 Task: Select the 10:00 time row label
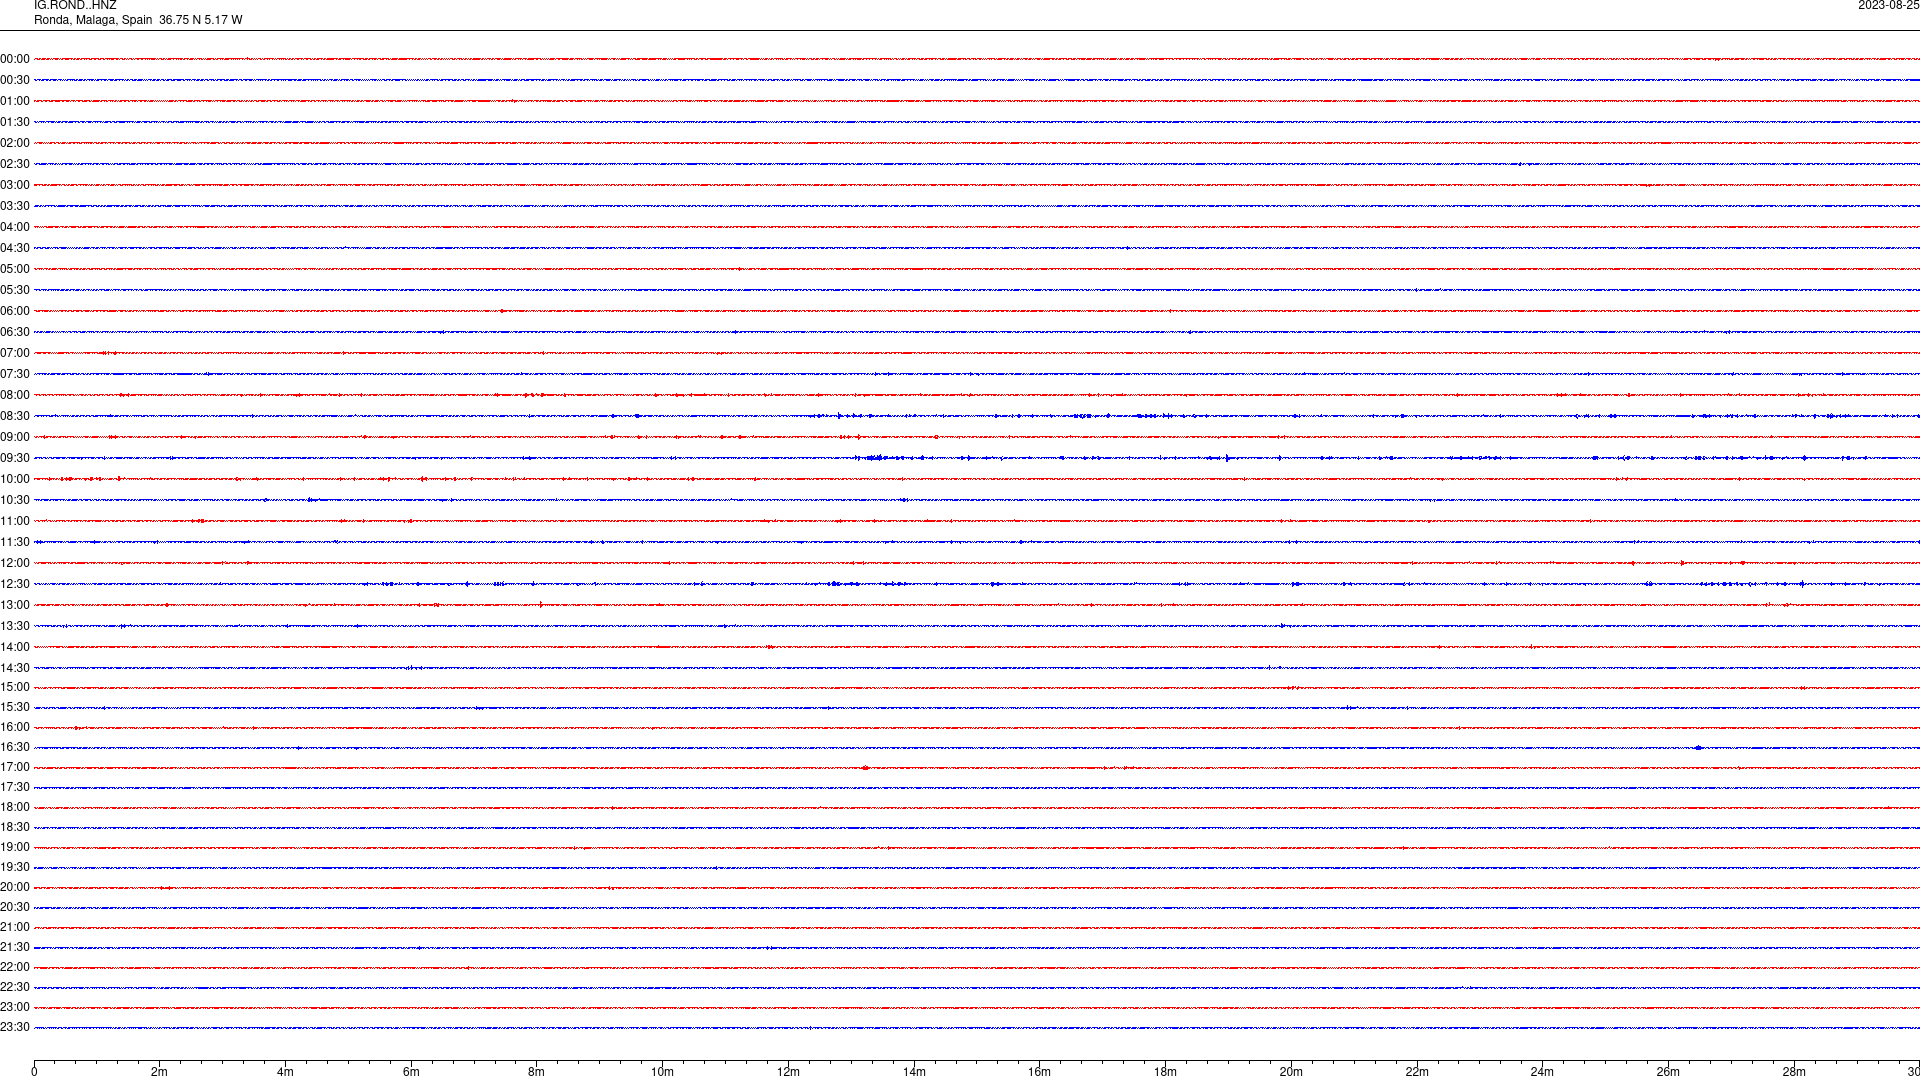coord(15,479)
